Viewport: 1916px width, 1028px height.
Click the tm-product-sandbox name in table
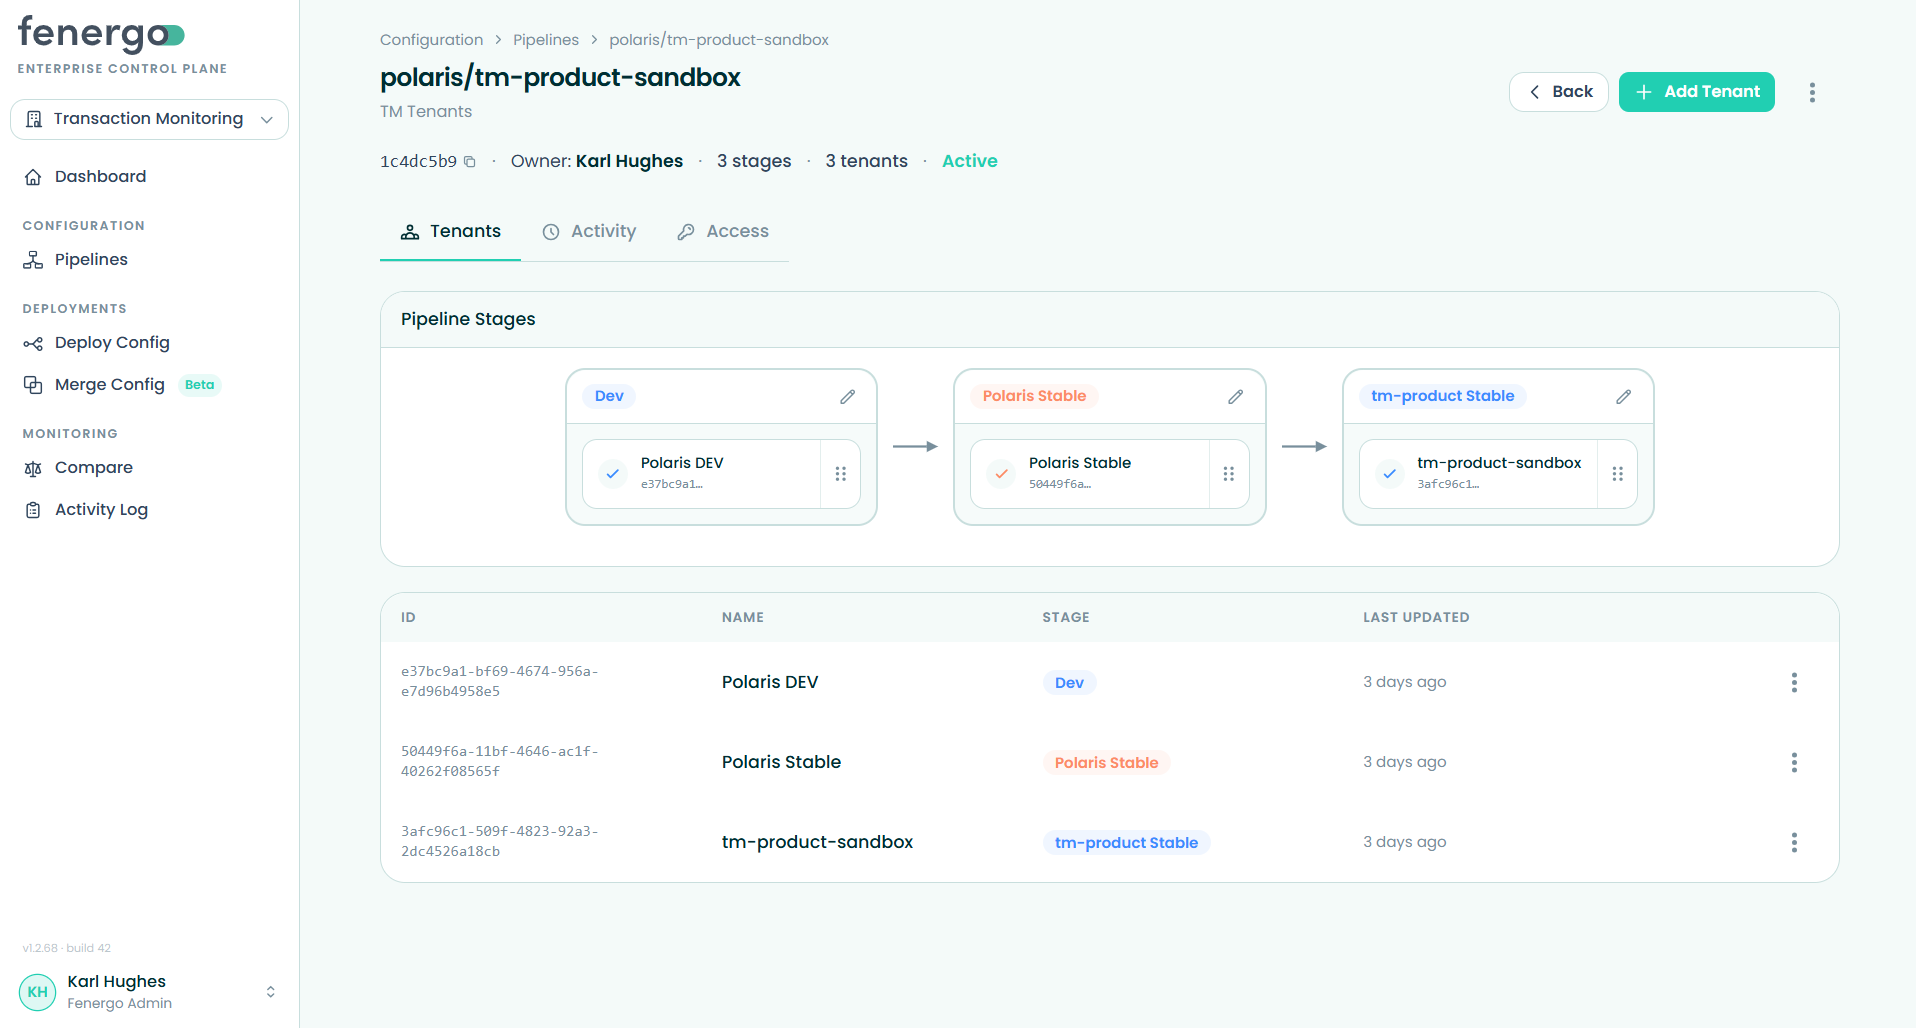click(817, 842)
